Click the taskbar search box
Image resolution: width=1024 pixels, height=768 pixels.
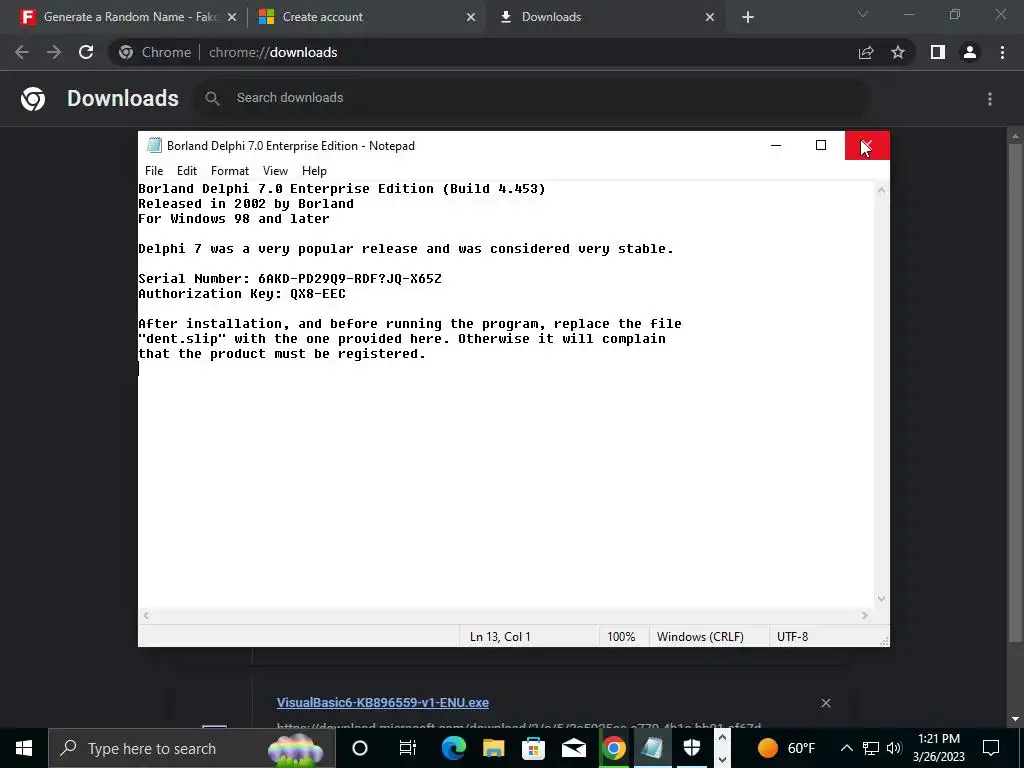point(191,748)
